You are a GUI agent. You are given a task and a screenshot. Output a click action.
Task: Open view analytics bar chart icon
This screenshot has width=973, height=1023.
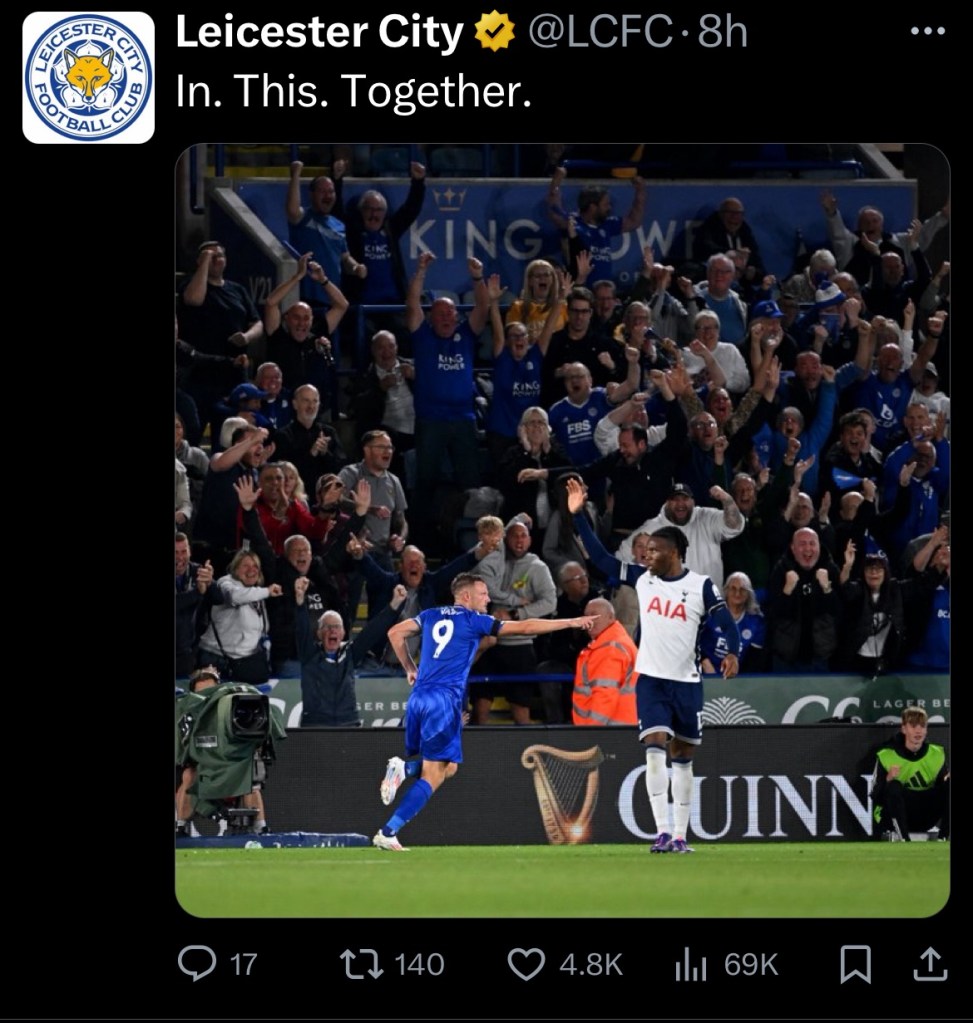[691, 964]
